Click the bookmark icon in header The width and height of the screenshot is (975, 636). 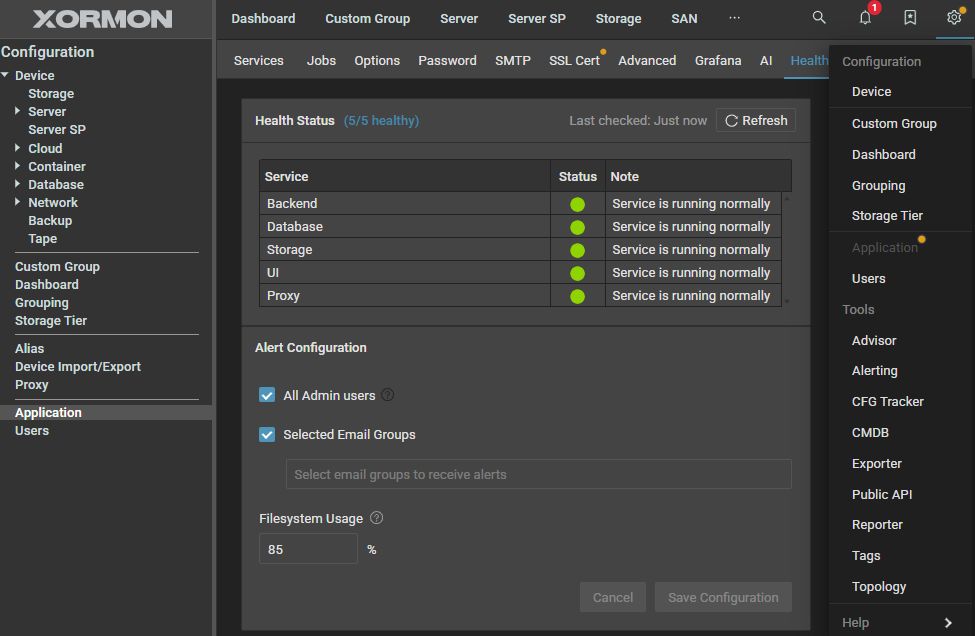pos(909,18)
